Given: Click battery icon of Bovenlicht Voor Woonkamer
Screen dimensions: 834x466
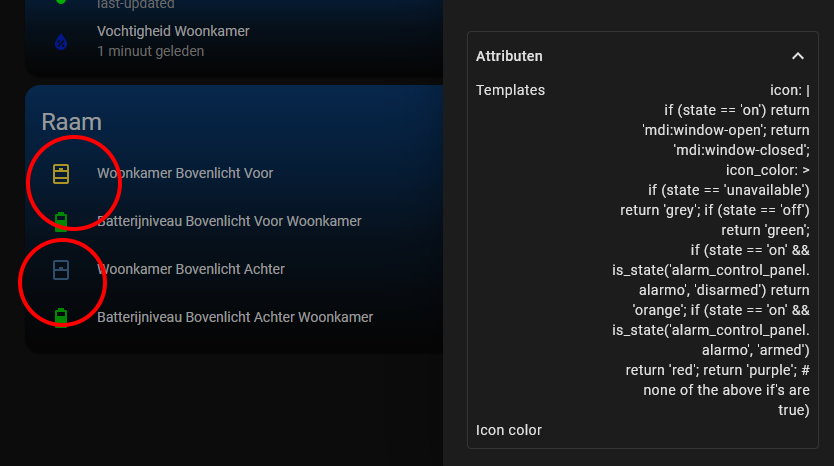Looking at the screenshot, I should pyautogui.click(x=61, y=221).
